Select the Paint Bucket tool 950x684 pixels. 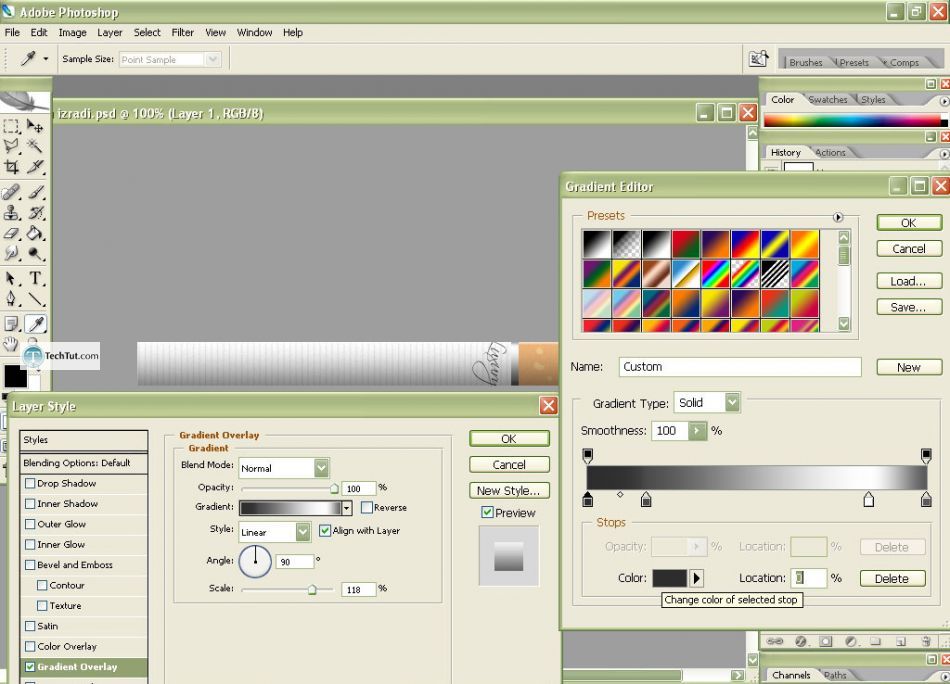click(x=36, y=233)
